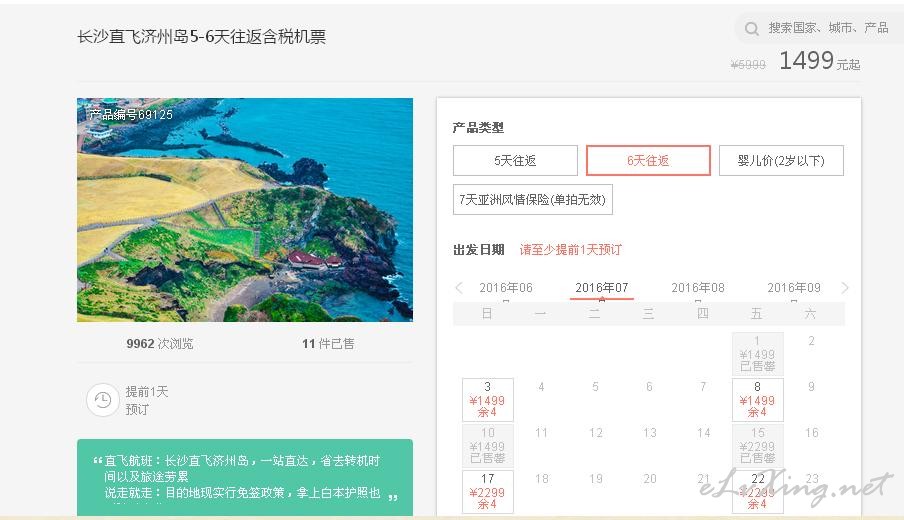The width and height of the screenshot is (904, 520).
Task: Advance months with right chevron
Action: click(845, 288)
